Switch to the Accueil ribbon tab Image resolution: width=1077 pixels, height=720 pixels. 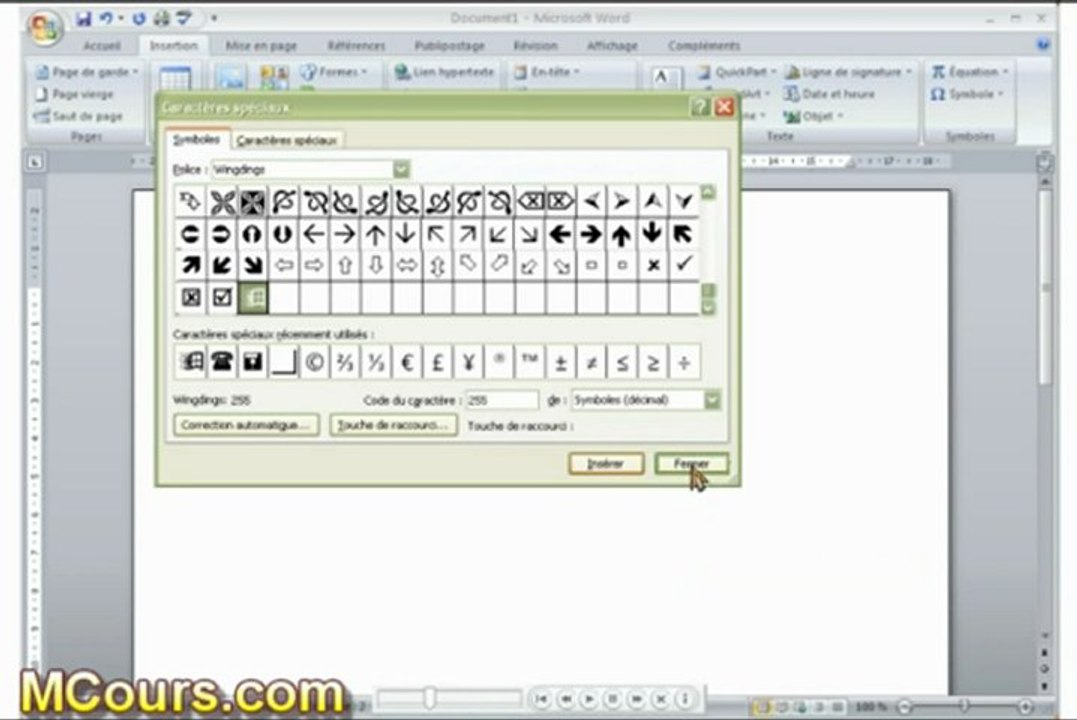point(102,46)
